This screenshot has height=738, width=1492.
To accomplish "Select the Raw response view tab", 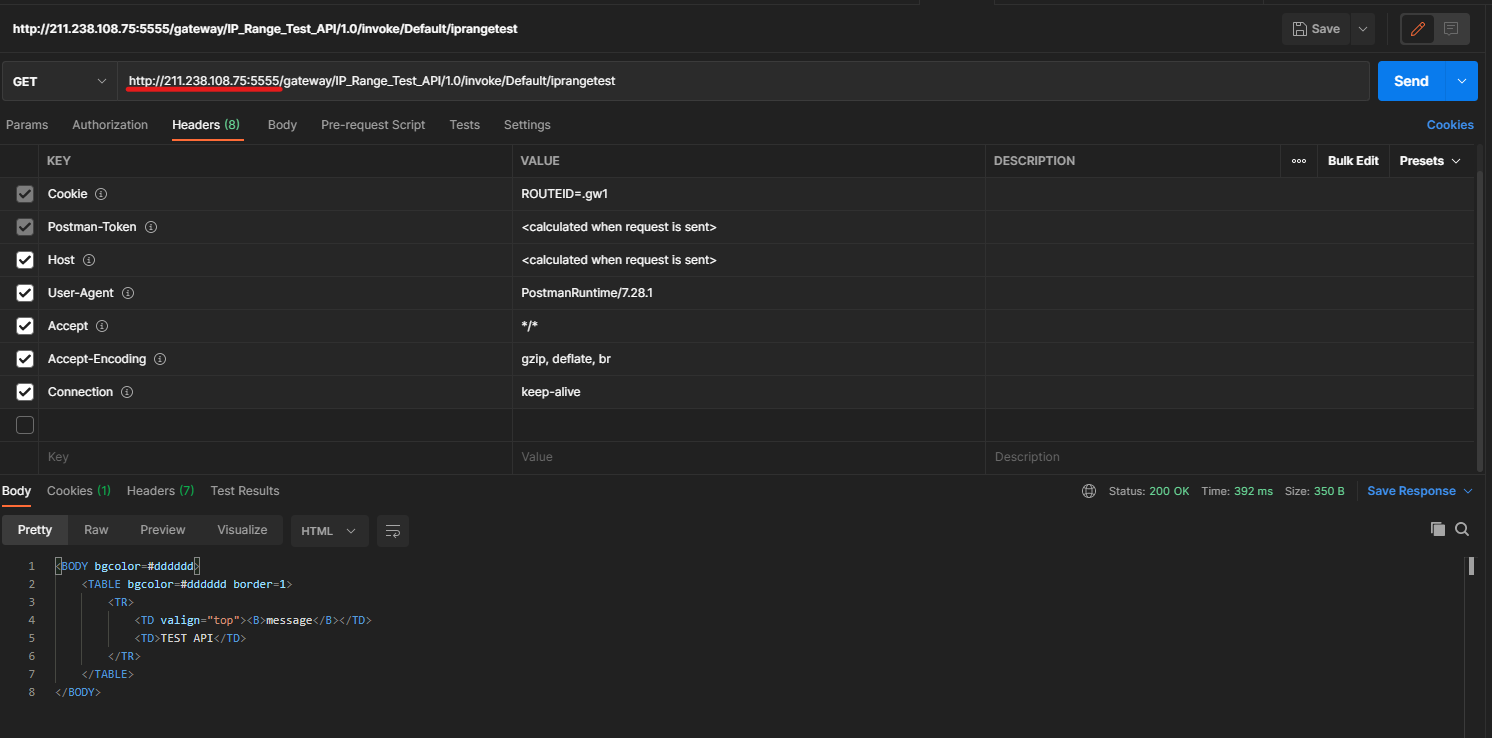I will pos(96,530).
